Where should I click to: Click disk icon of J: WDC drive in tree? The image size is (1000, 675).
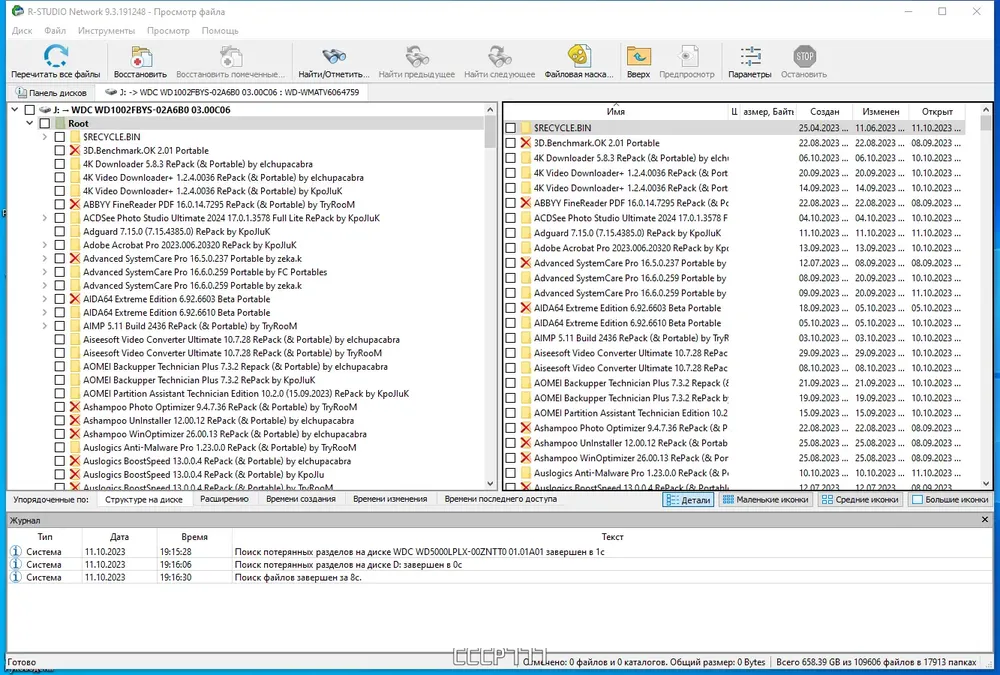[x=44, y=110]
